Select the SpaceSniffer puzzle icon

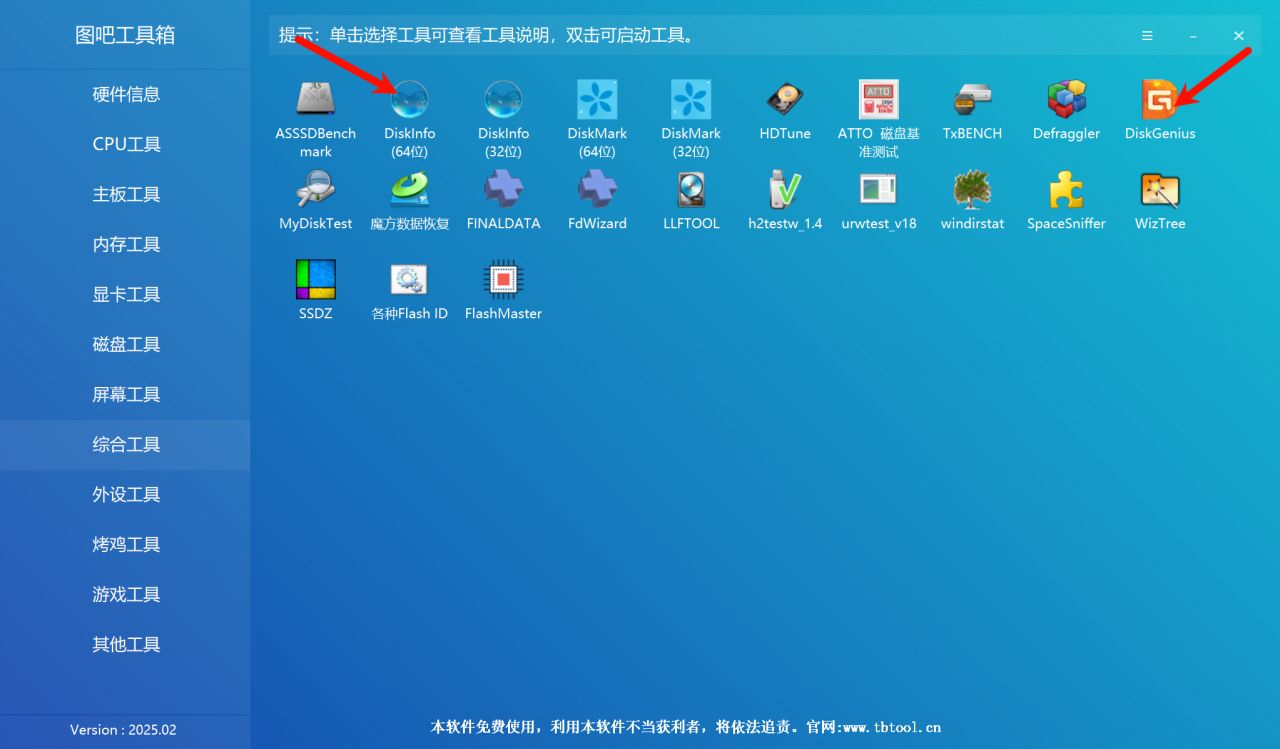point(1066,190)
